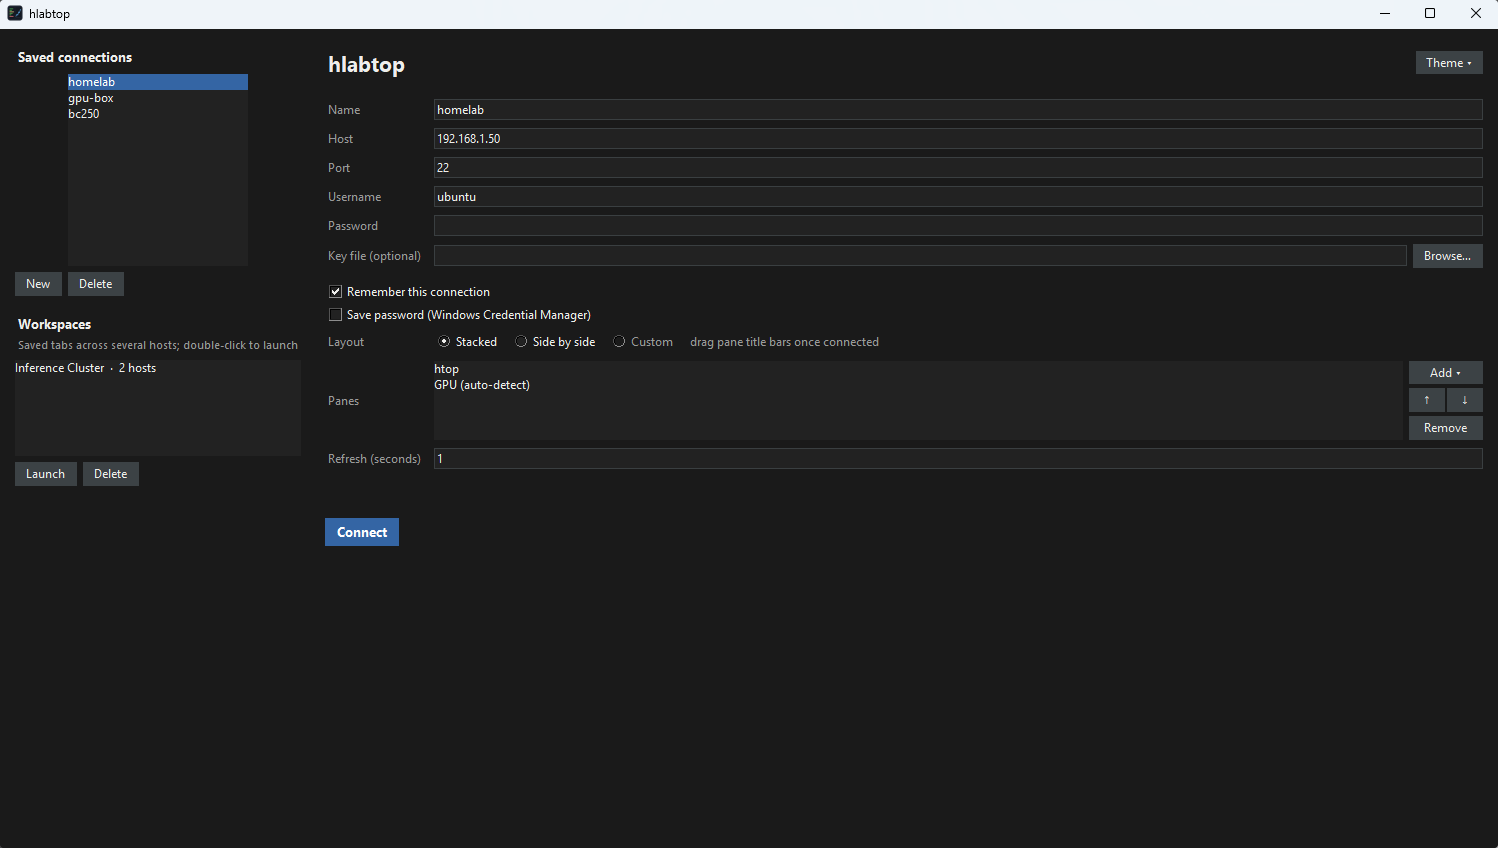Select the Custom layout radio button
Viewport: 1498px width, 848px height.
(619, 342)
